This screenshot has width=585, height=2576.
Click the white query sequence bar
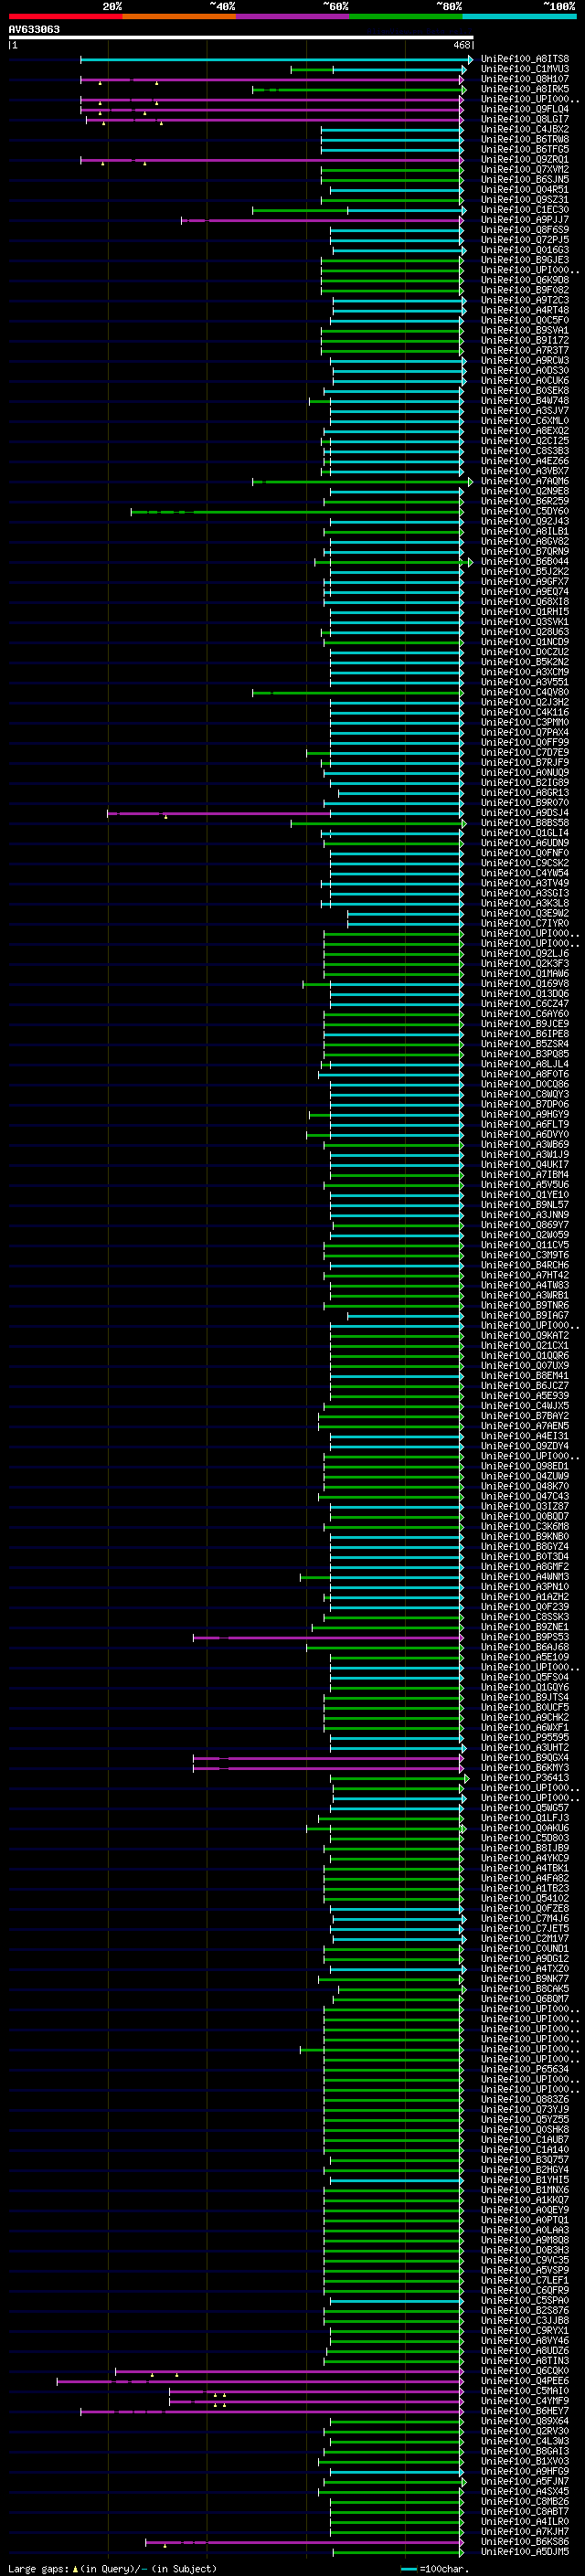point(241,37)
